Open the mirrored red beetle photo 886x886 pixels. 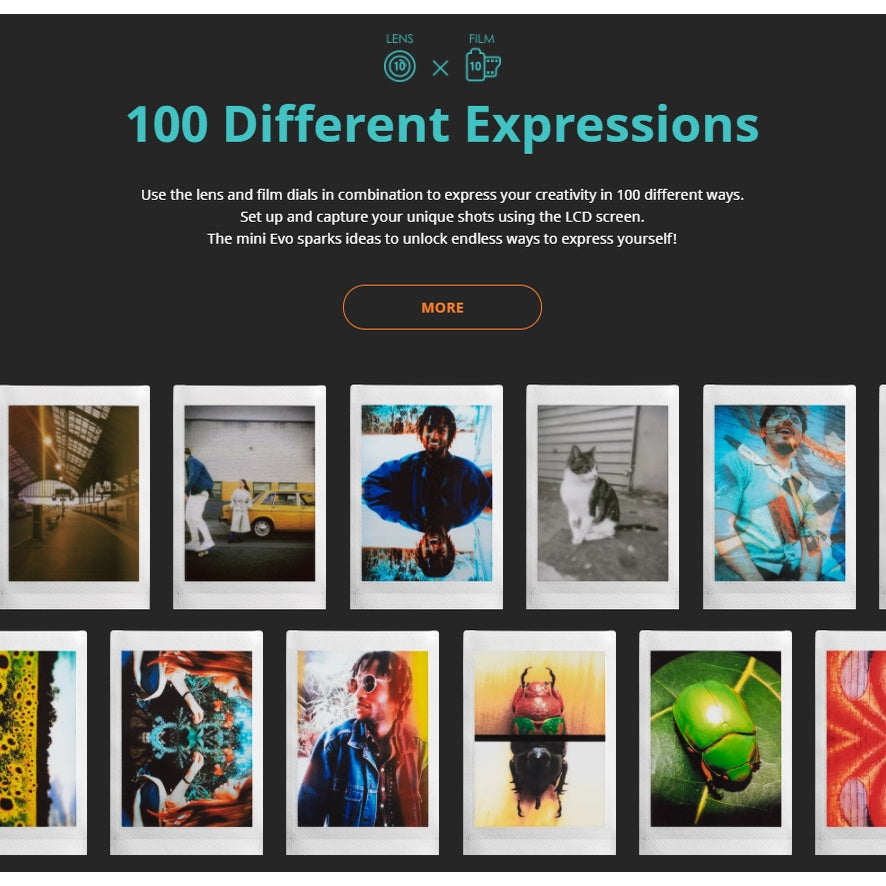click(x=539, y=742)
